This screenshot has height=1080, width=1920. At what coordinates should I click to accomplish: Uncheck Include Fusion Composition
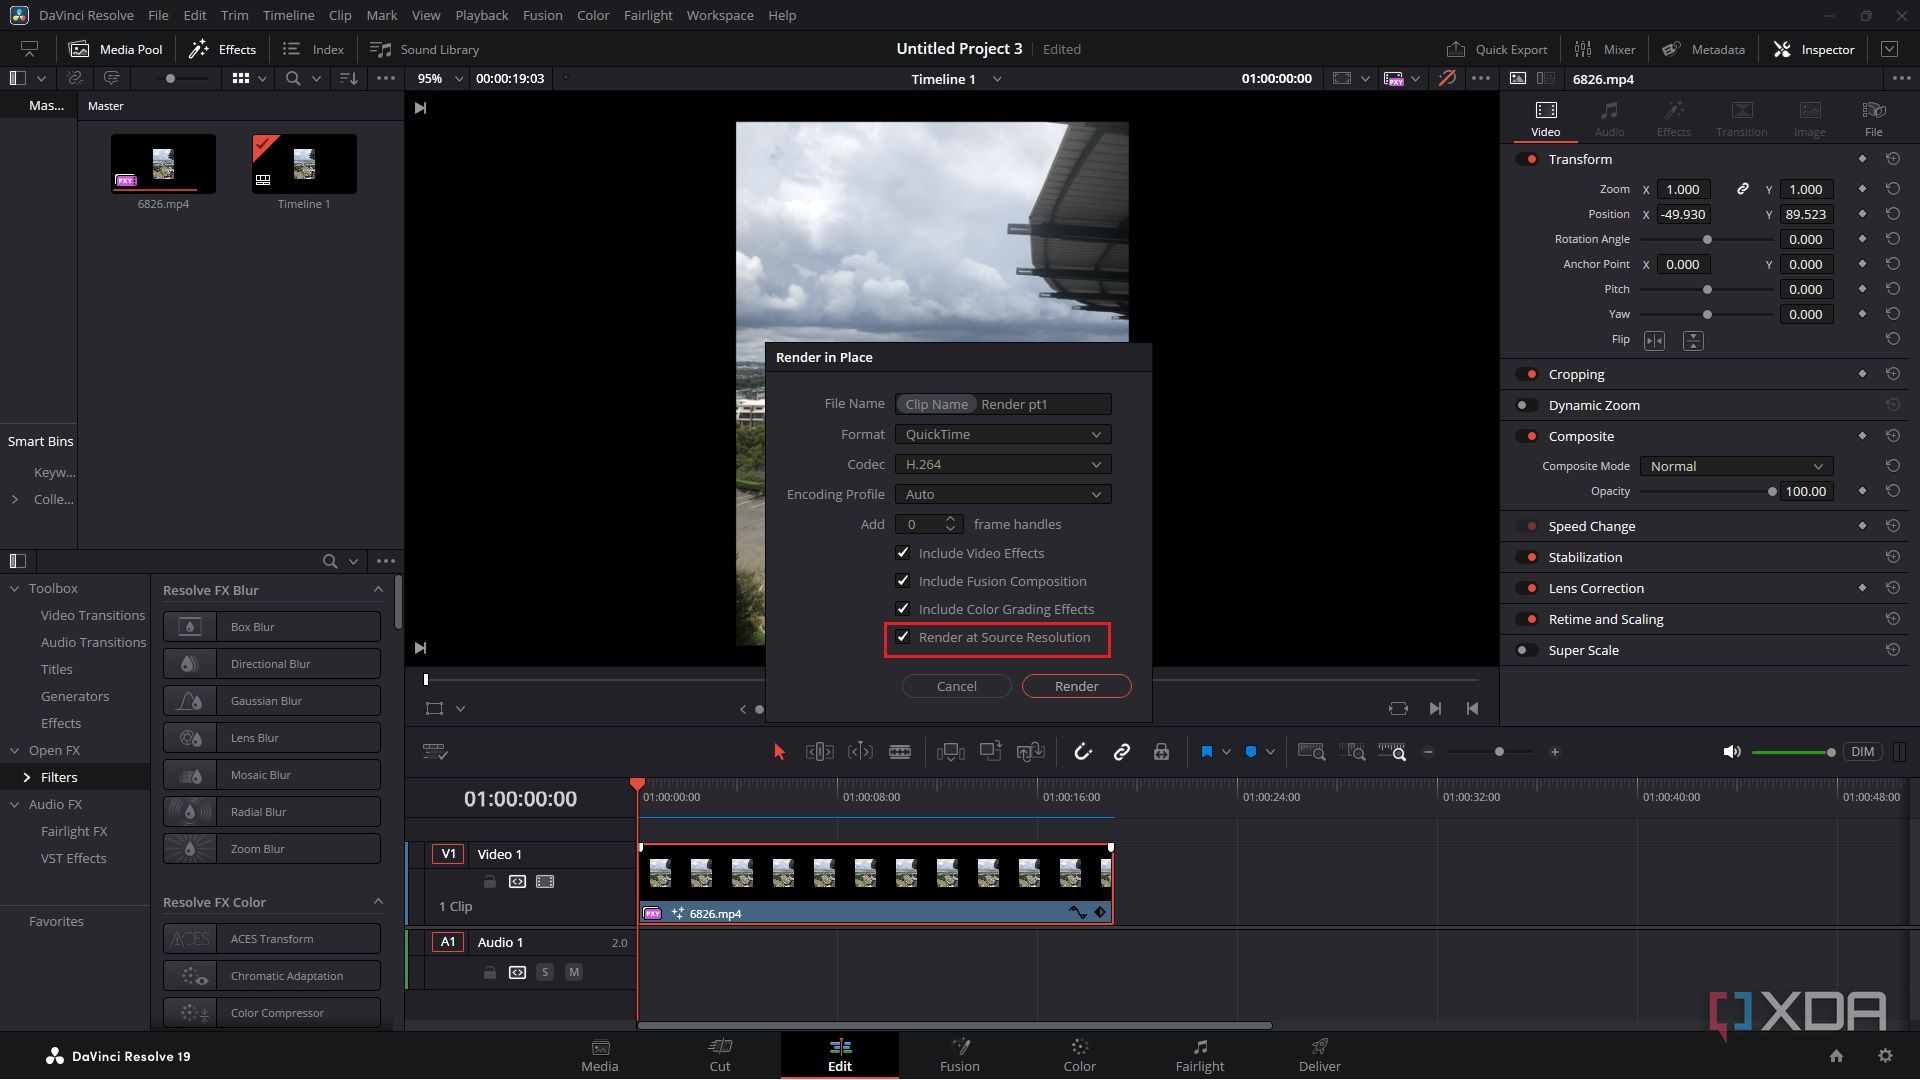click(903, 581)
